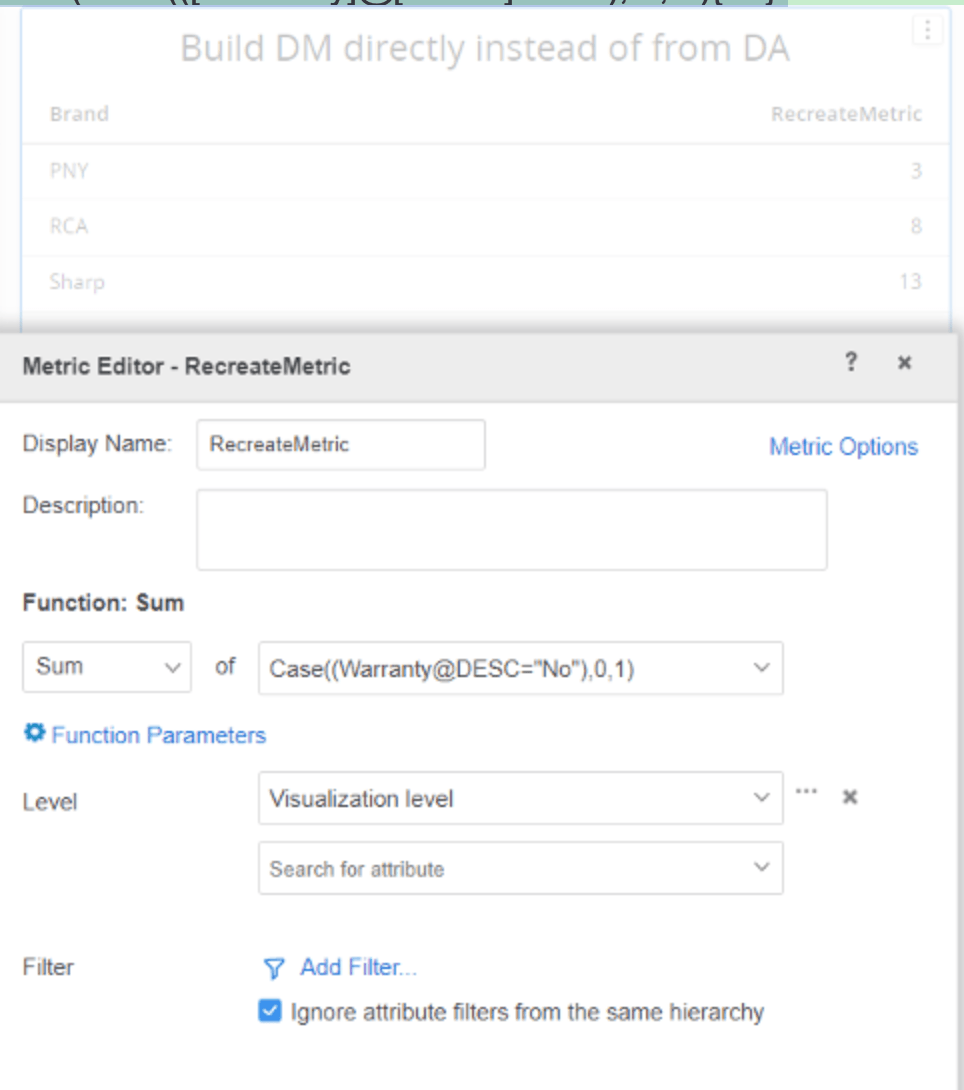Uncheck Ignore attribute filters from same hierarchy
Screen dimensions: 964x1090
pyautogui.click(x=270, y=1012)
